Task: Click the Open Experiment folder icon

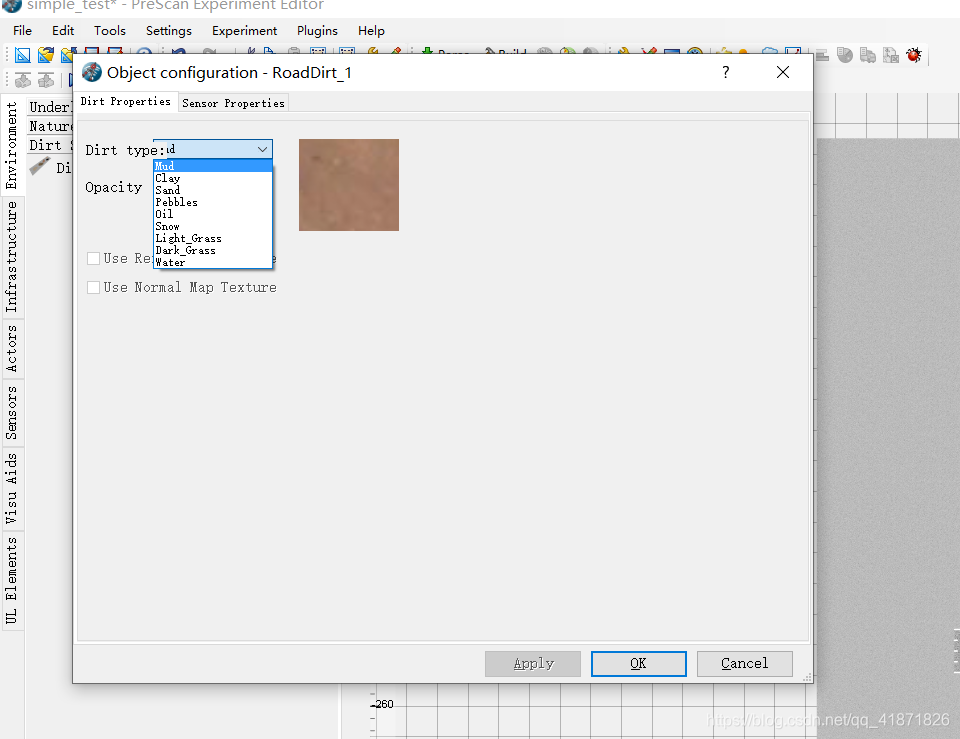Action: pyautogui.click(x=46, y=55)
